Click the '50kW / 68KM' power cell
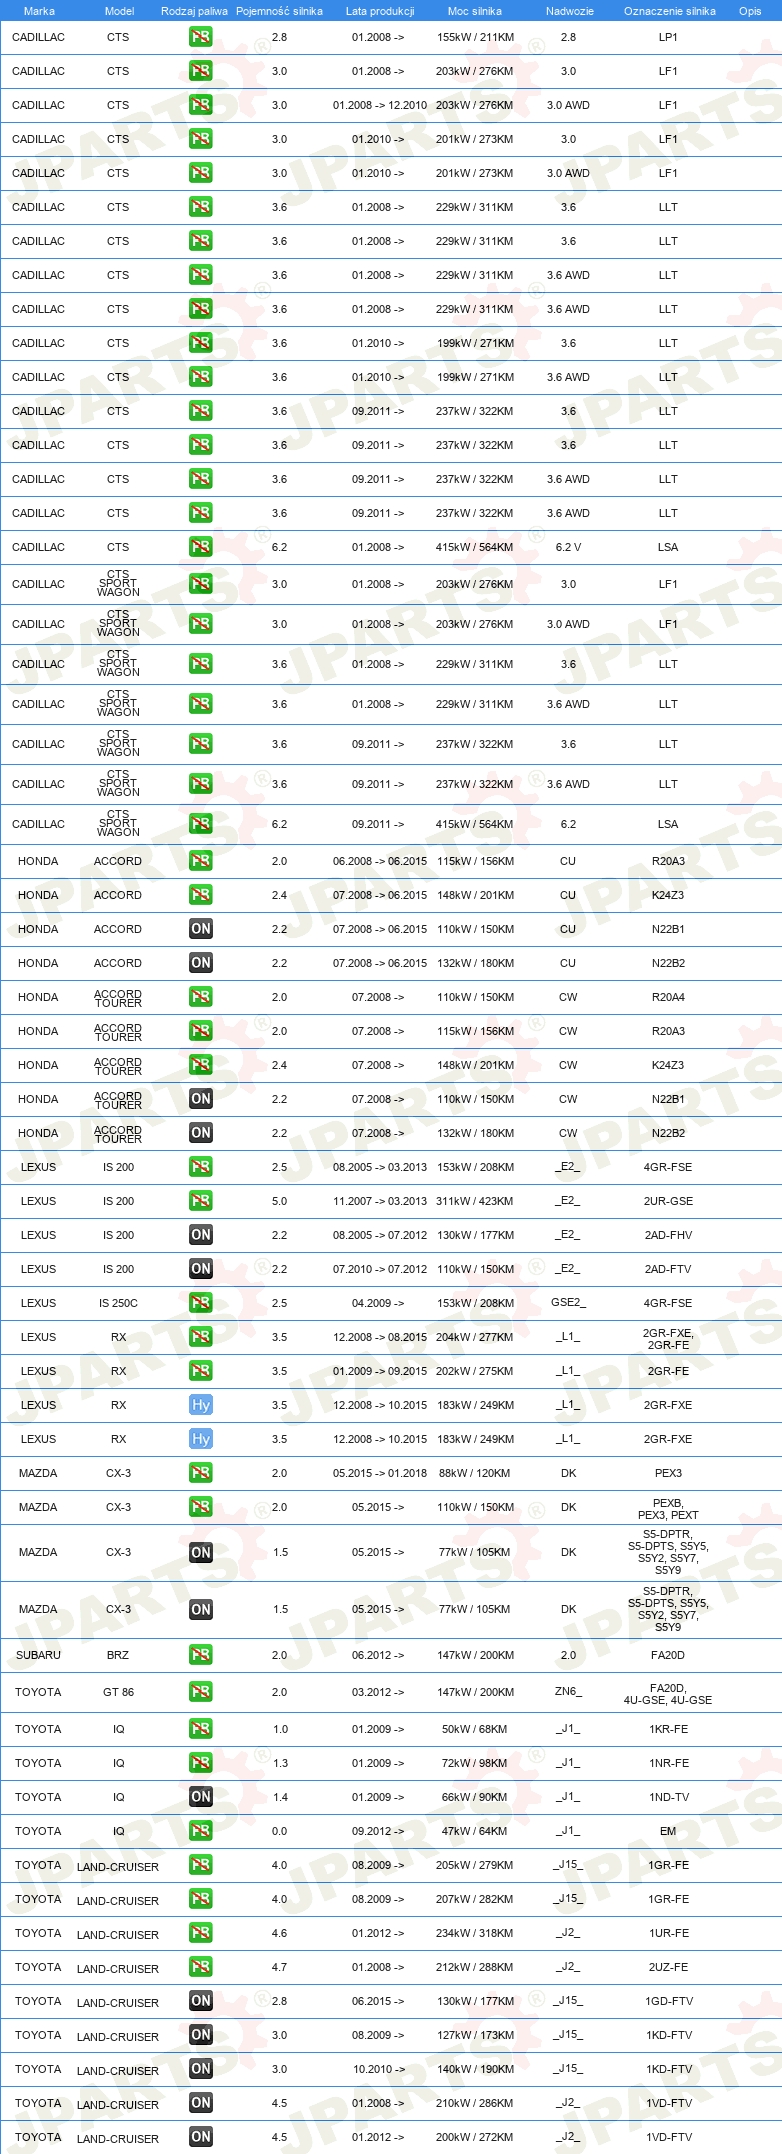The width and height of the screenshot is (782, 2154). coord(475,1729)
